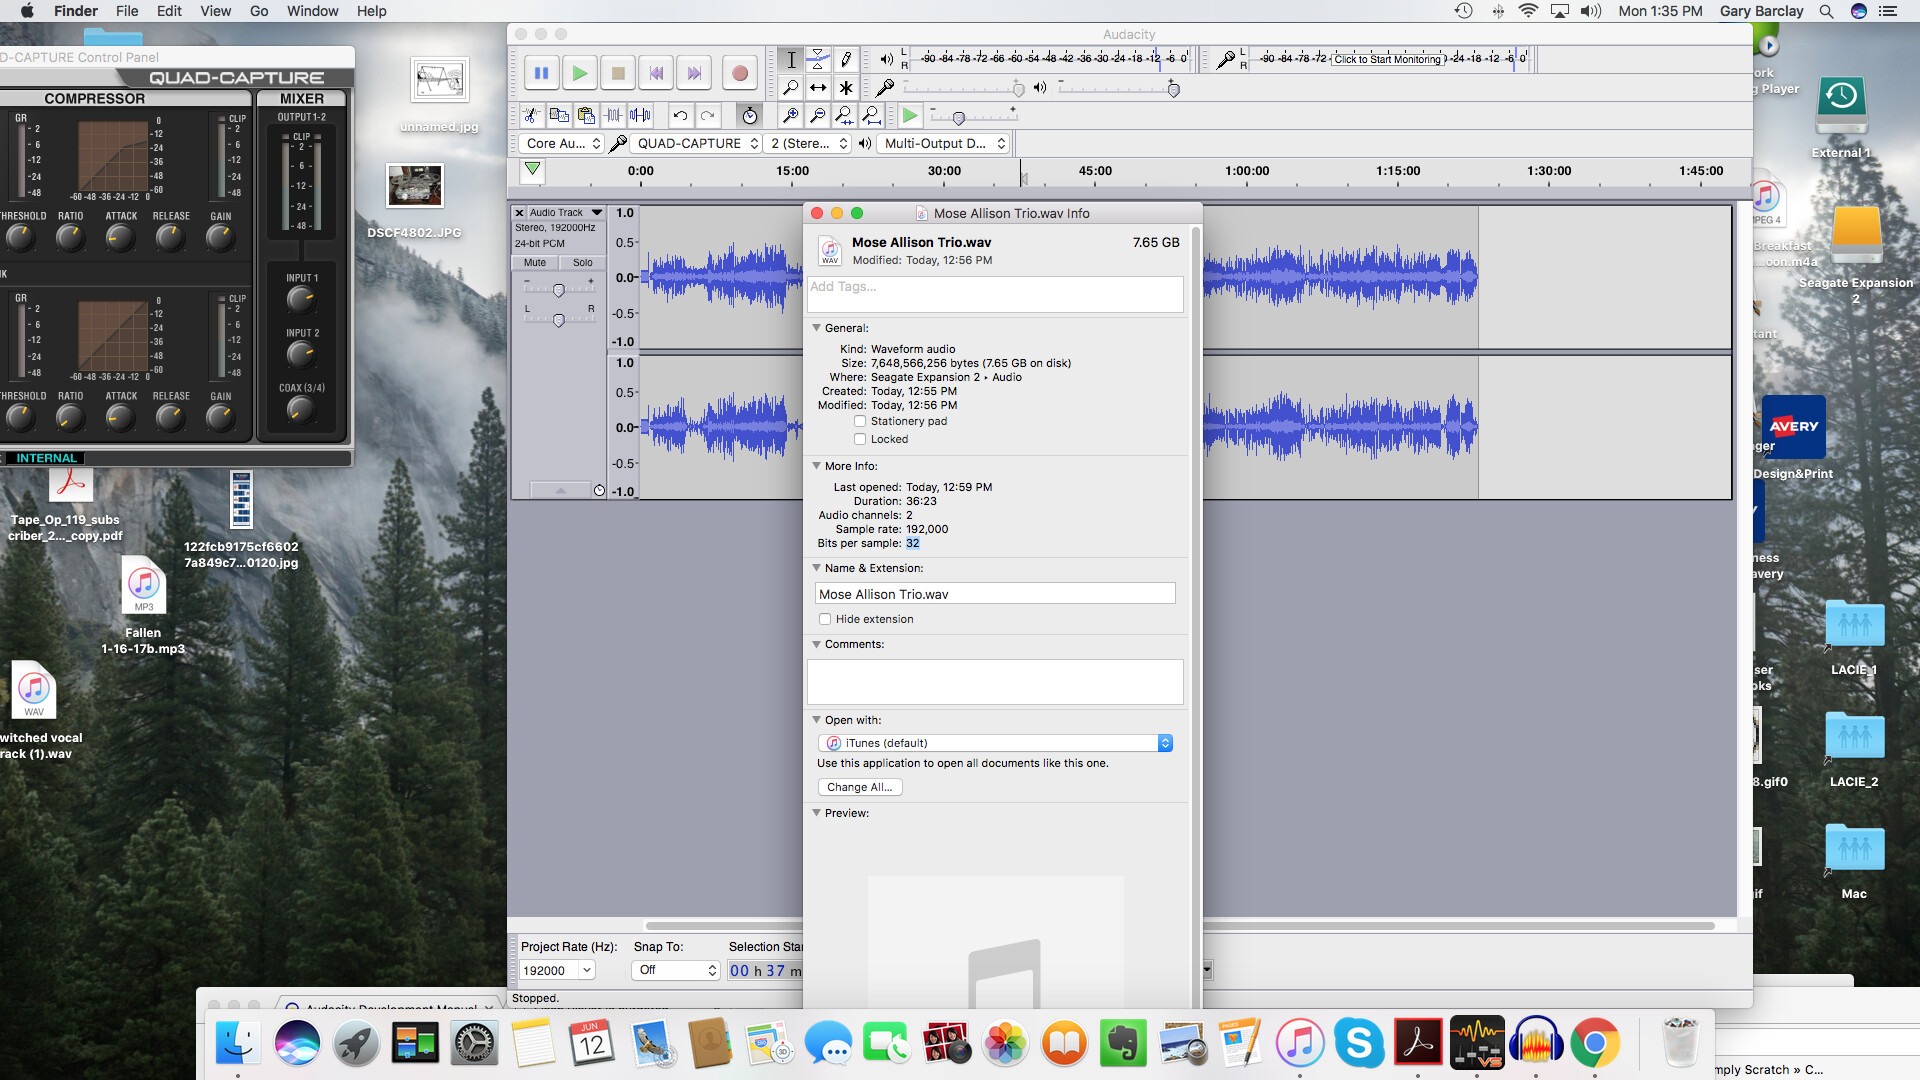Click the Comments text box
Viewport: 1920px width, 1080px height.
point(995,682)
